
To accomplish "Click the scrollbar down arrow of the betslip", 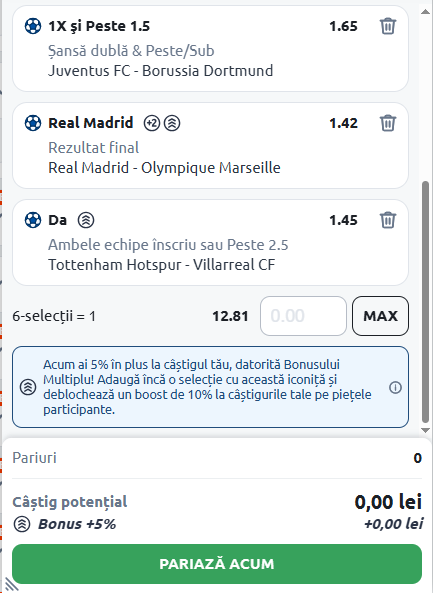I will tap(425, 430).
